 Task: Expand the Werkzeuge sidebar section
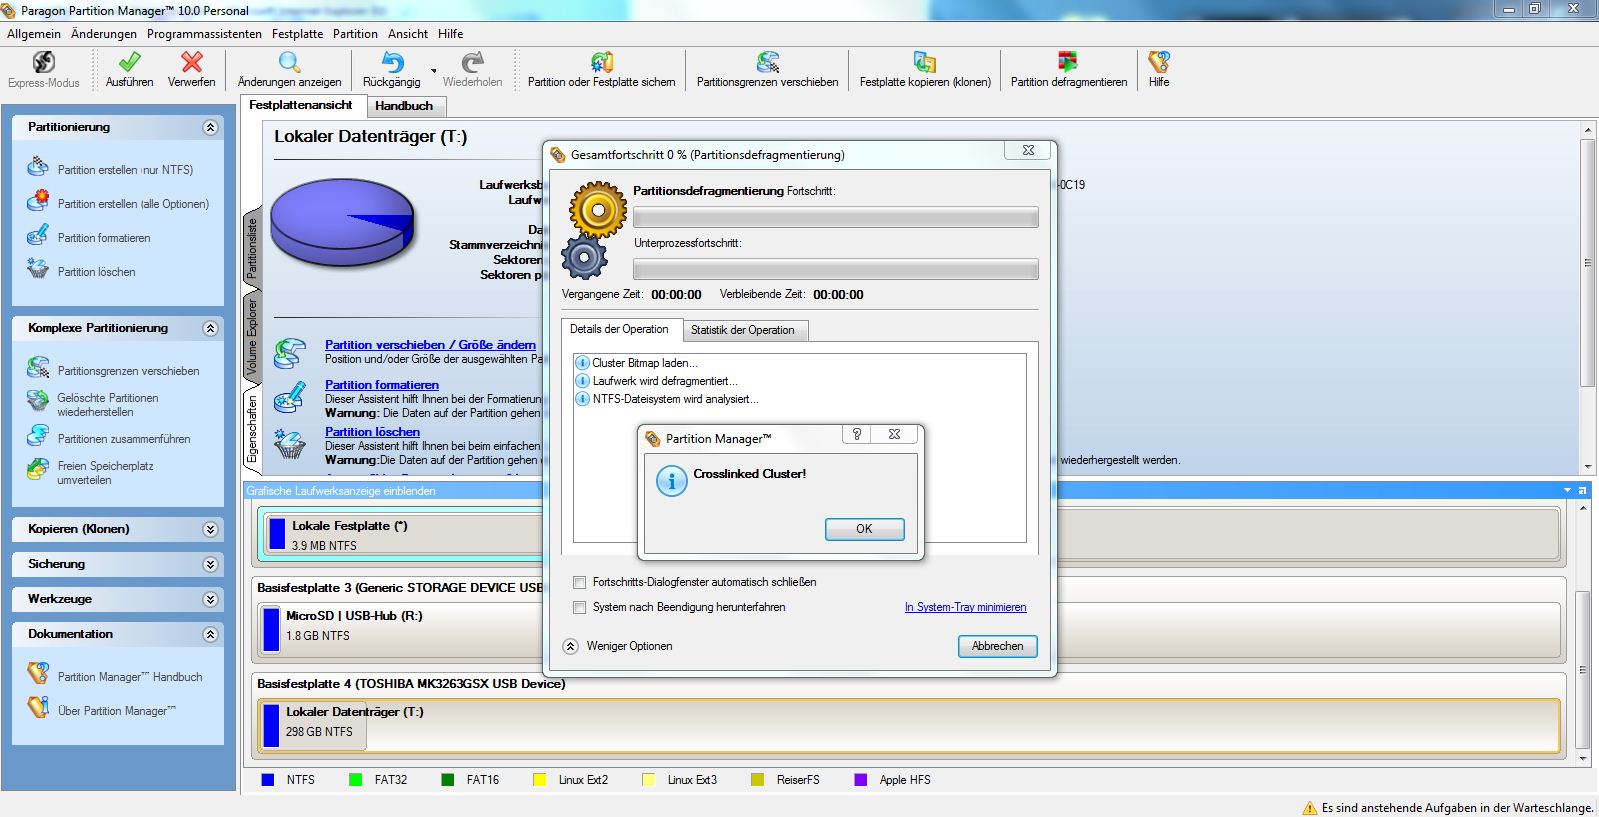[210, 599]
